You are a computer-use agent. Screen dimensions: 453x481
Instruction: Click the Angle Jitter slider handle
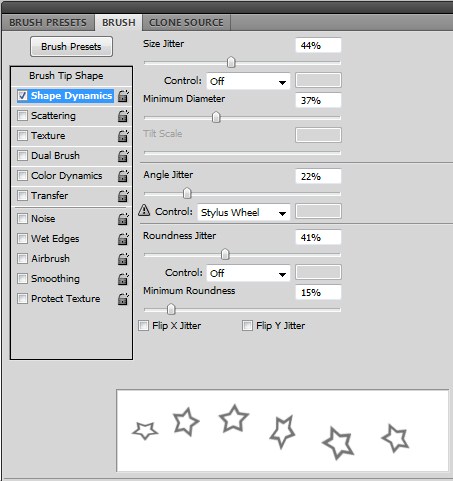coord(187,193)
